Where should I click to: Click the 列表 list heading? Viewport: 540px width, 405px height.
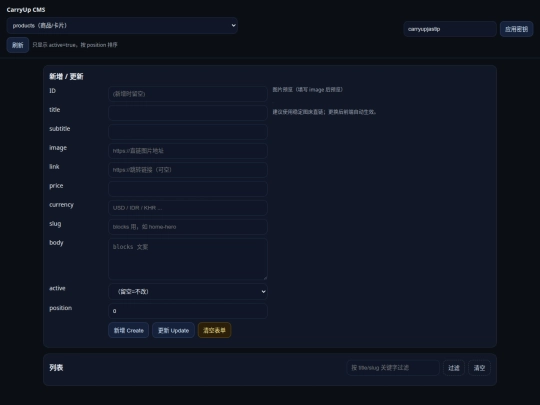click(x=56, y=368)
